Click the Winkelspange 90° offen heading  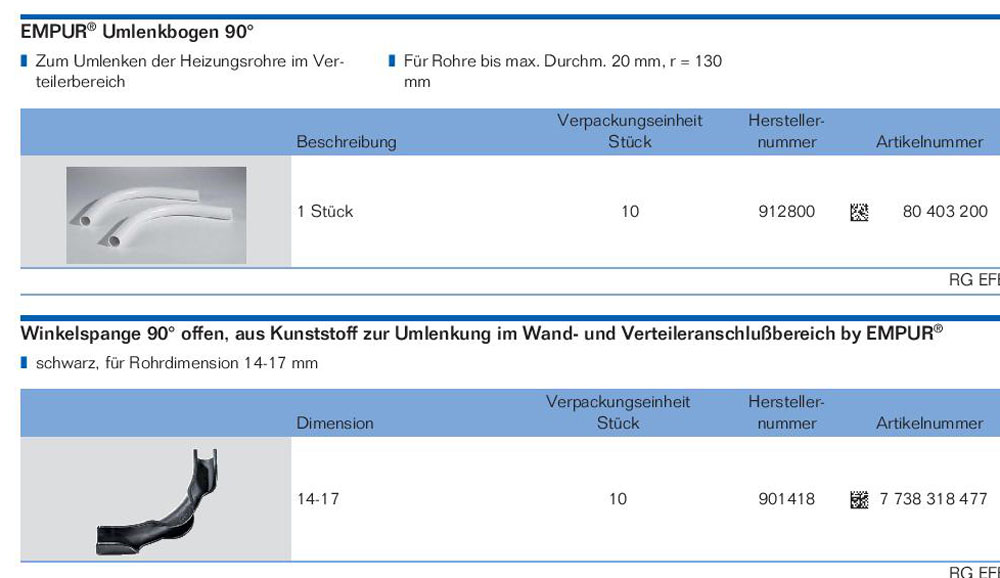point(482,333)
